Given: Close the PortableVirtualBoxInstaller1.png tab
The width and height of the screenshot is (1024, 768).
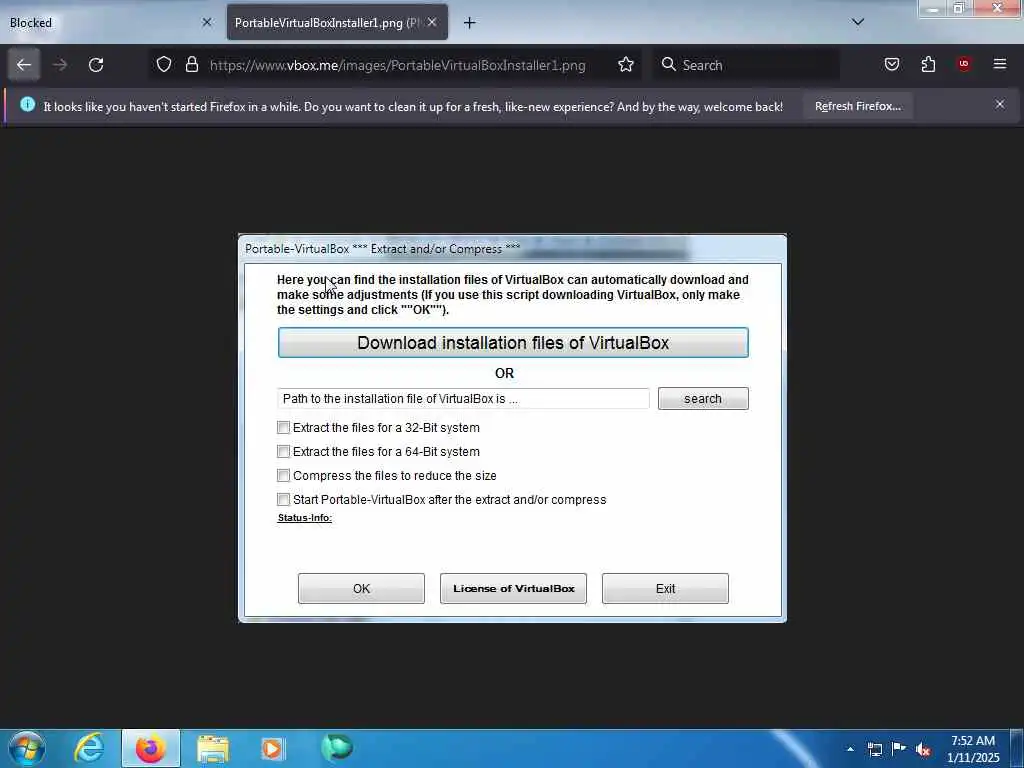Looking at the screenshot, I should click(432, 22).
